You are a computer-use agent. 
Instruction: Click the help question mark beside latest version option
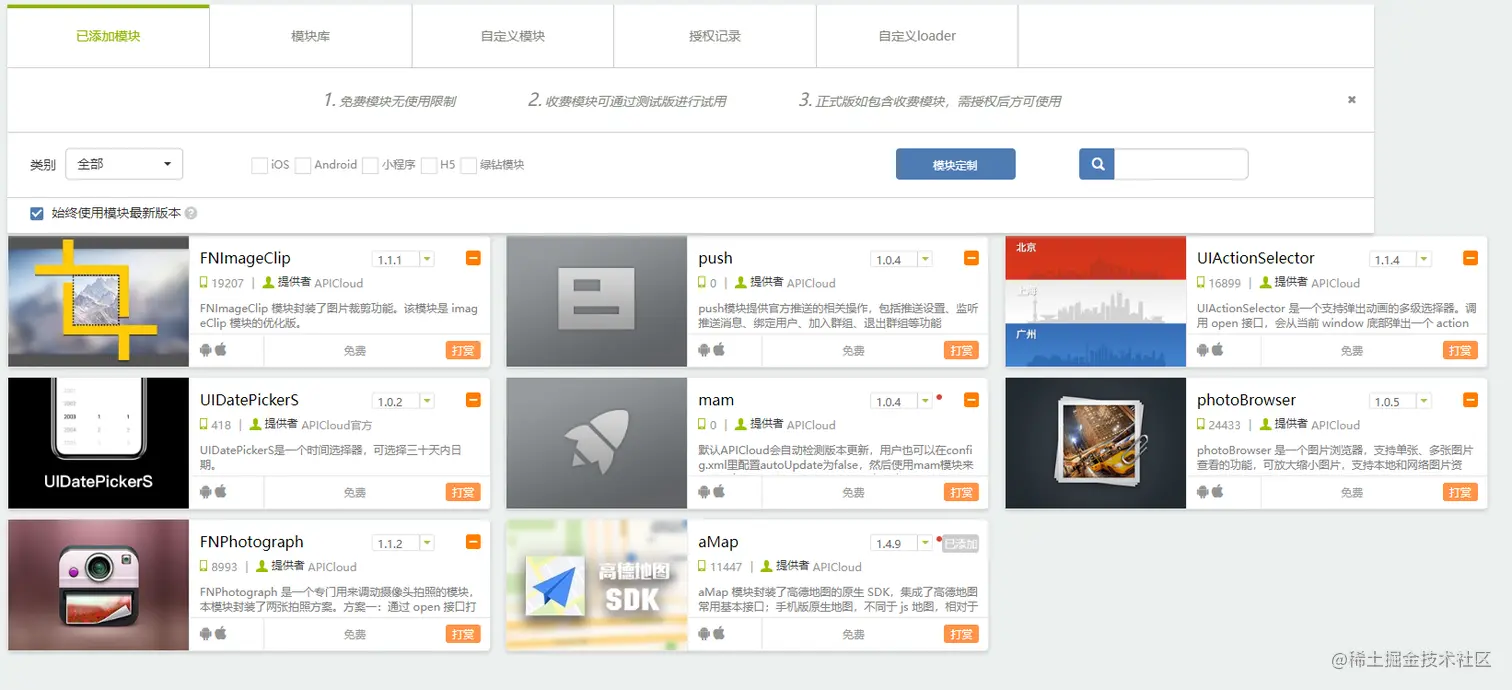click(191, 213)
